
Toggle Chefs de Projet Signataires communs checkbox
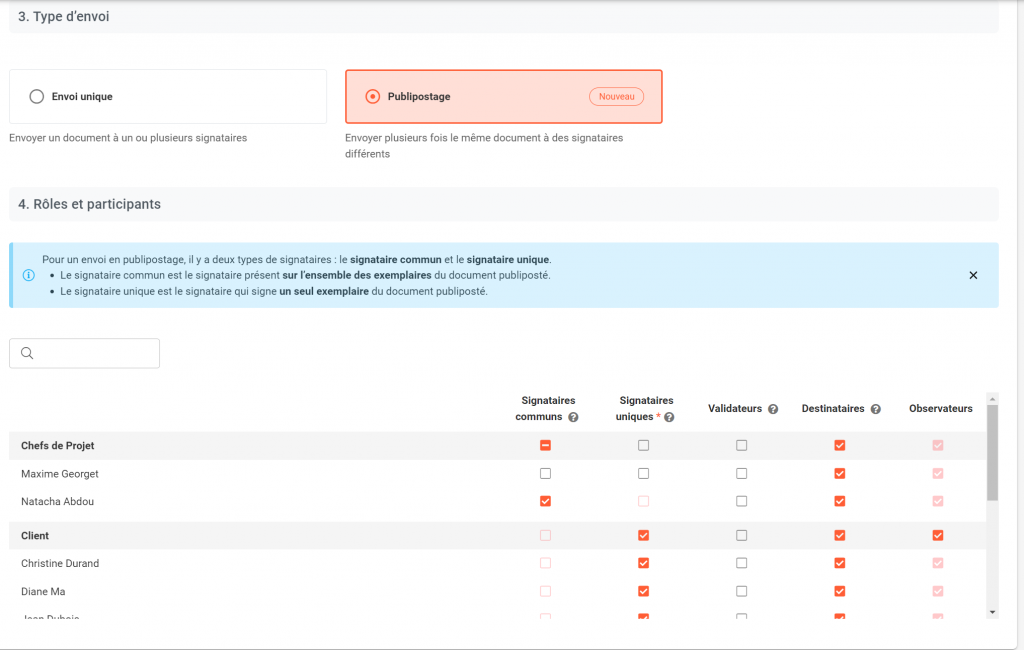pyautogui.click(x=545, y=446)
